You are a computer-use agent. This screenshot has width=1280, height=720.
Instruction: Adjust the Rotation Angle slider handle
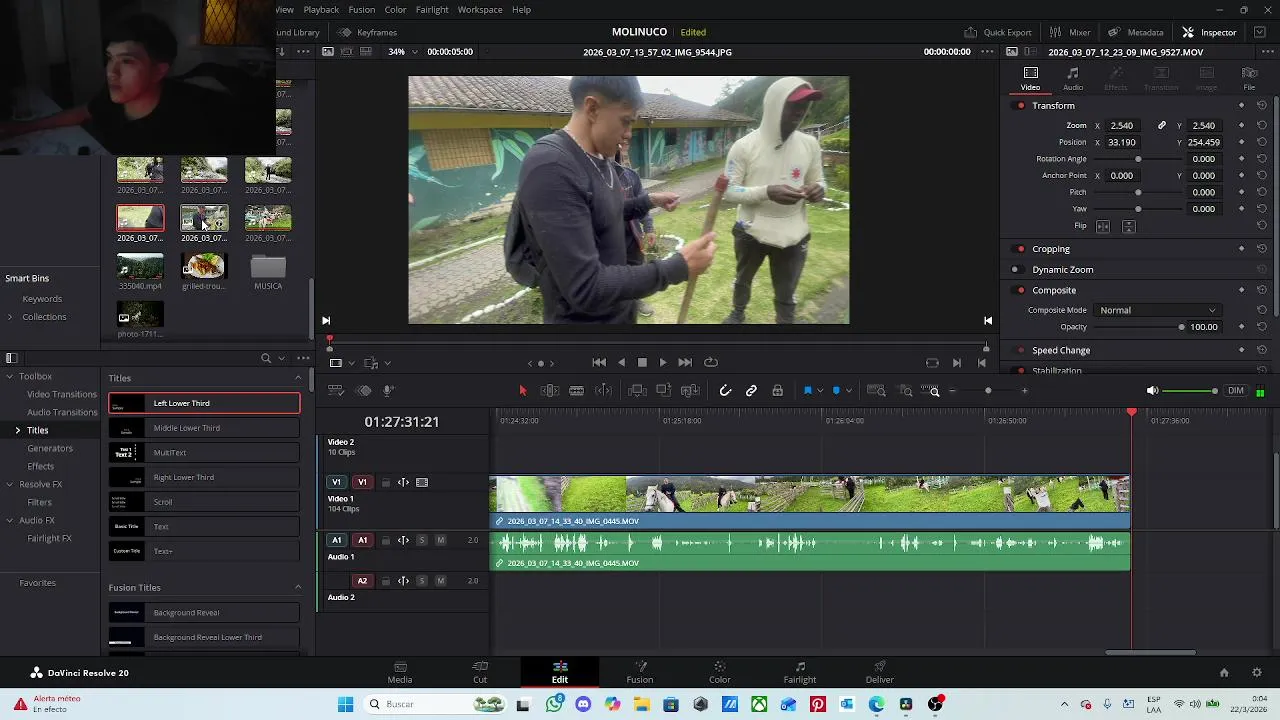click(x=1138, y=159)
